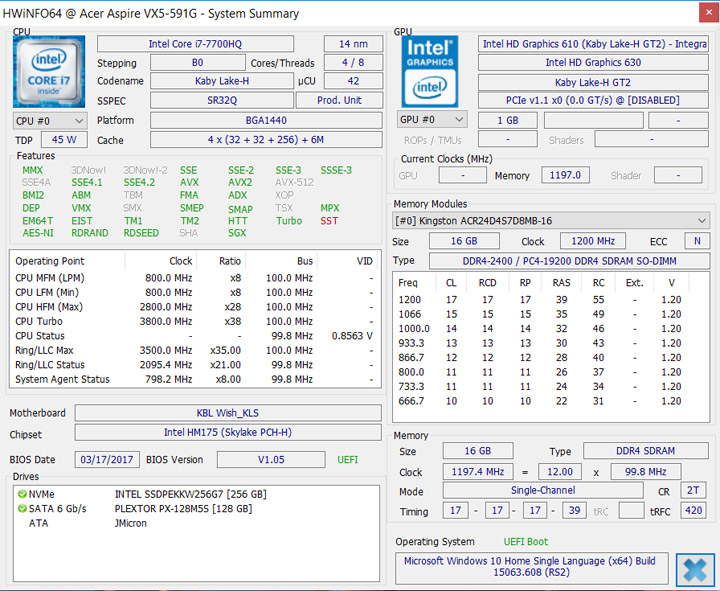The image size is (720, 591).
Task: Click the Prod. Unit button
Action: 339,101
